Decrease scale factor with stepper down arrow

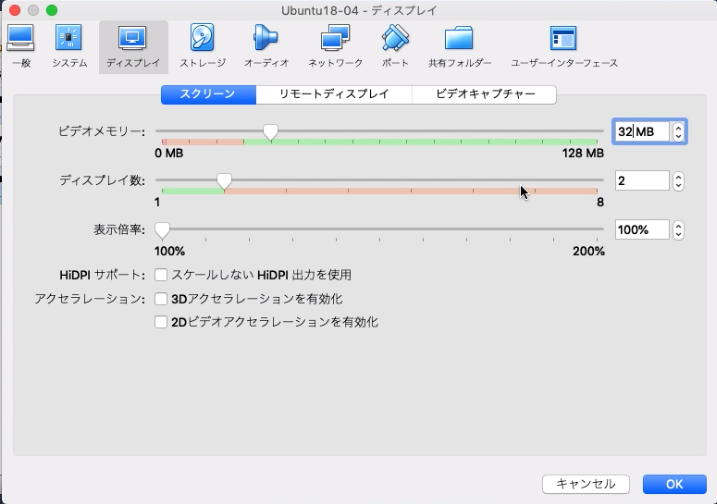tap(679, 234)
